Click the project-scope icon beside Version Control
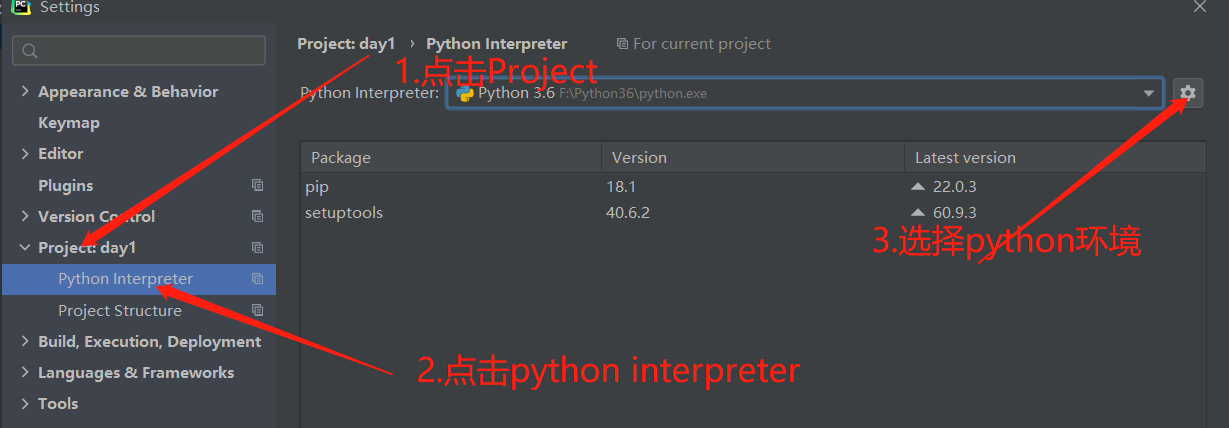Screen dimensions: 1229x428 [x=257, y=216]
